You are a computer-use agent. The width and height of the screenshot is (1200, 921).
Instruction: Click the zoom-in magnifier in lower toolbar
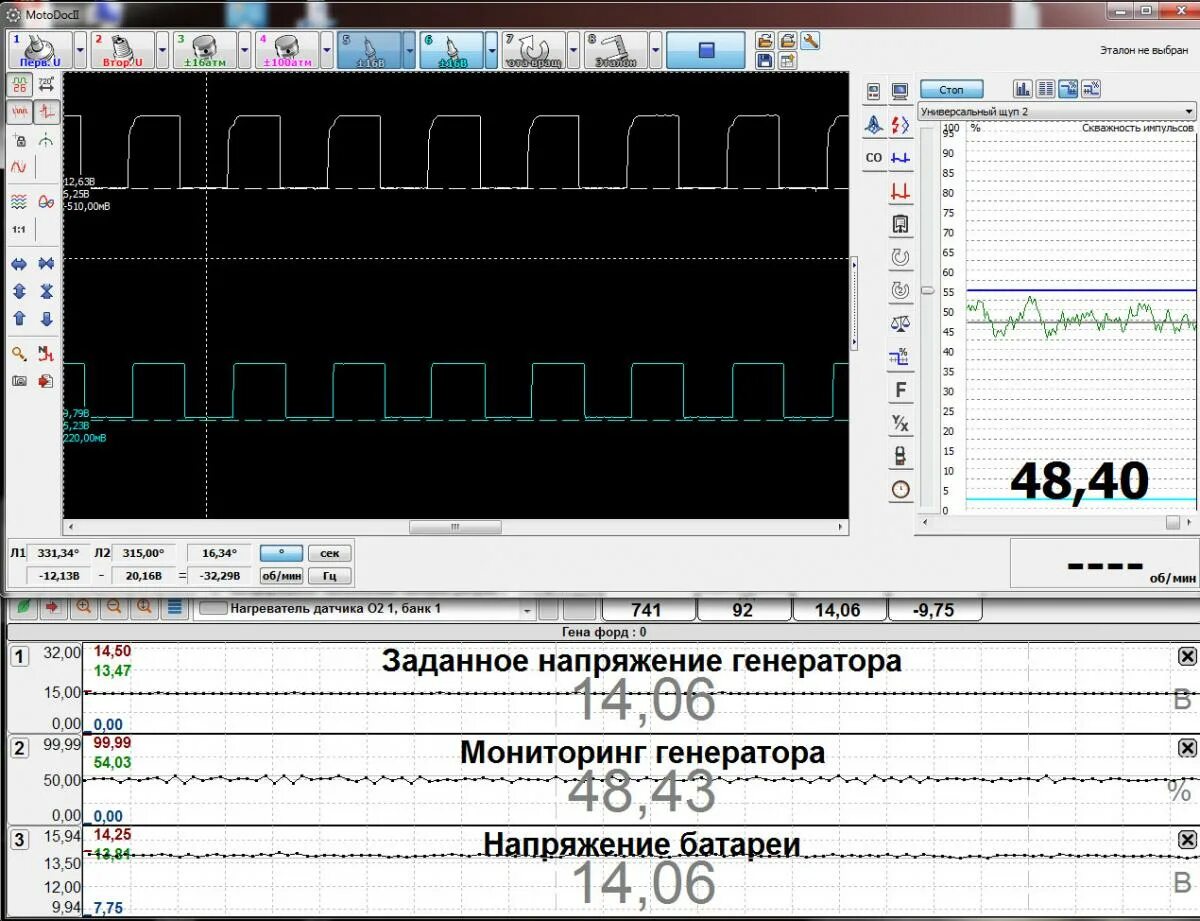click(82, 606)
